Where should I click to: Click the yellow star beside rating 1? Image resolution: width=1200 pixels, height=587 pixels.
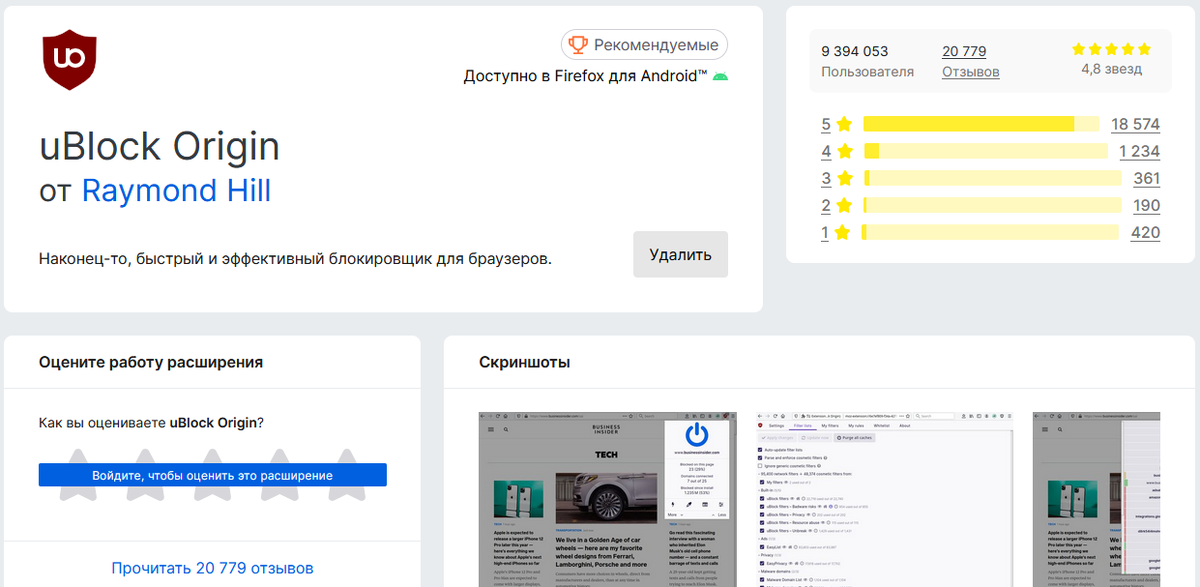tap(844, 232)
